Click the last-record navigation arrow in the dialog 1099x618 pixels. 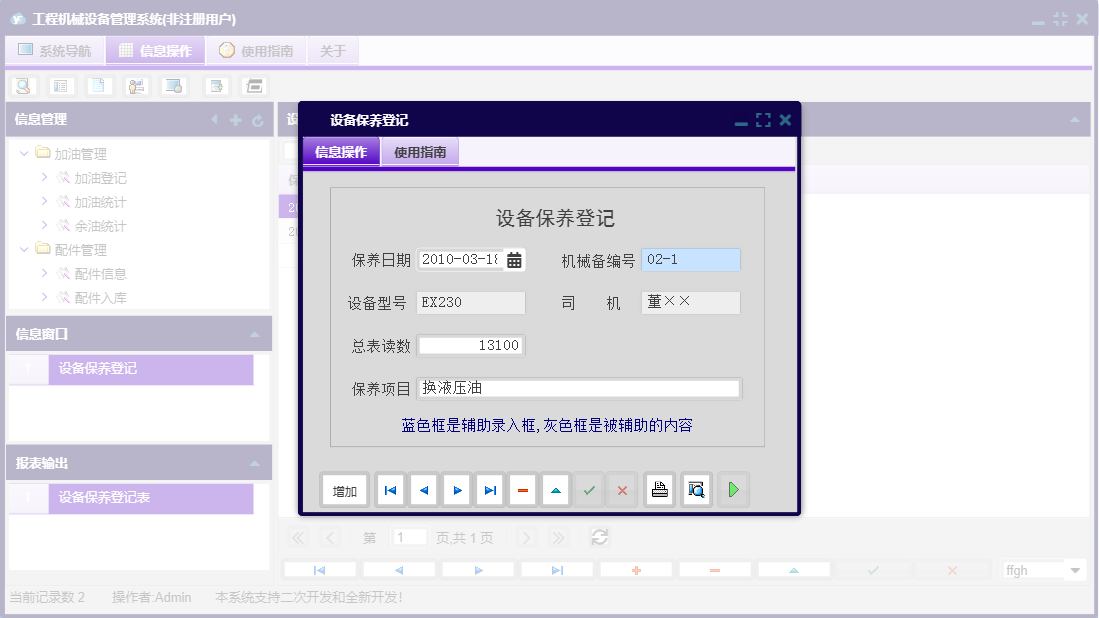489,489
